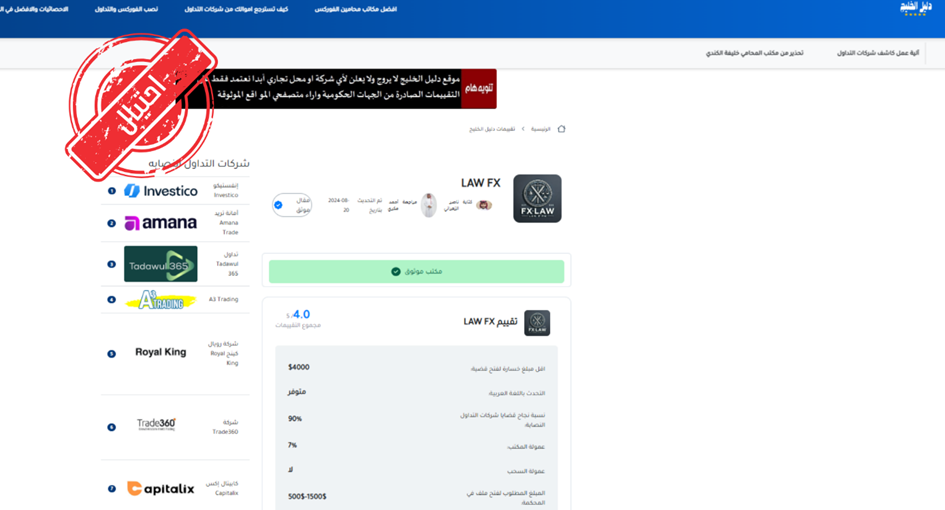Go to تقييمات دليل الخليج breadcrumb
Viewport: 945px width, 510px height.
tap(492, 129)
